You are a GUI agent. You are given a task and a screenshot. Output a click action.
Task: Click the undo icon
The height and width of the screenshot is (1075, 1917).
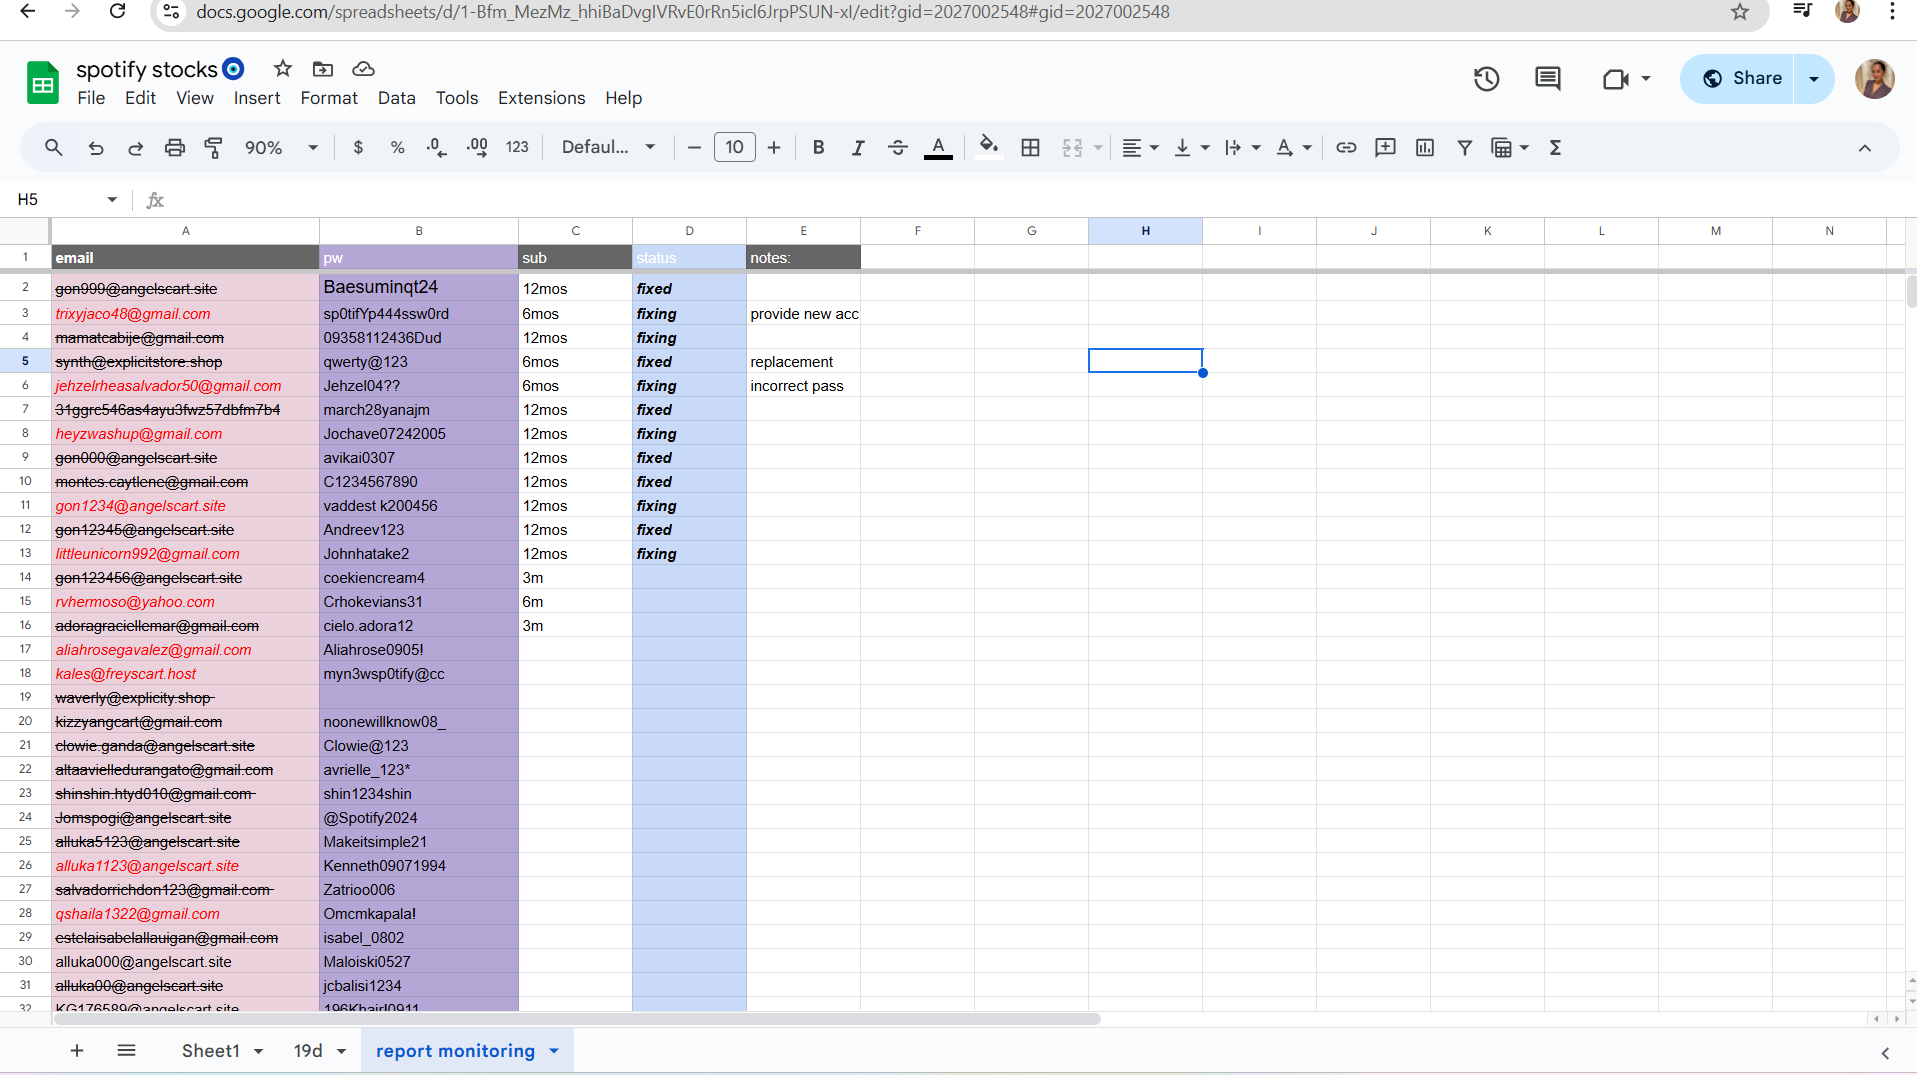click(96, 148)
